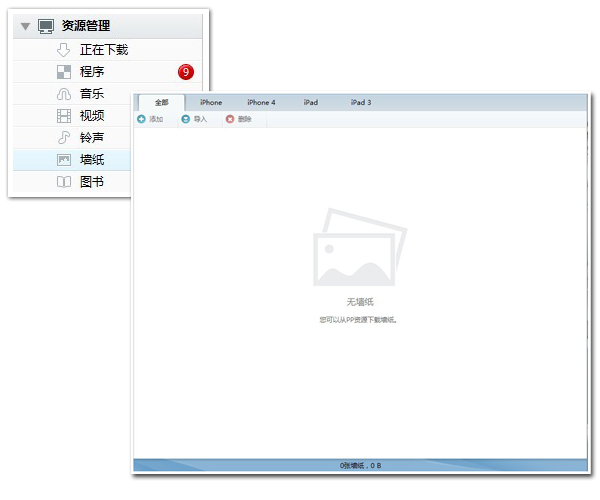Click the headphones icon next to 音乐
This screenshot has height=500, width=600.
[x=64, y=94]
